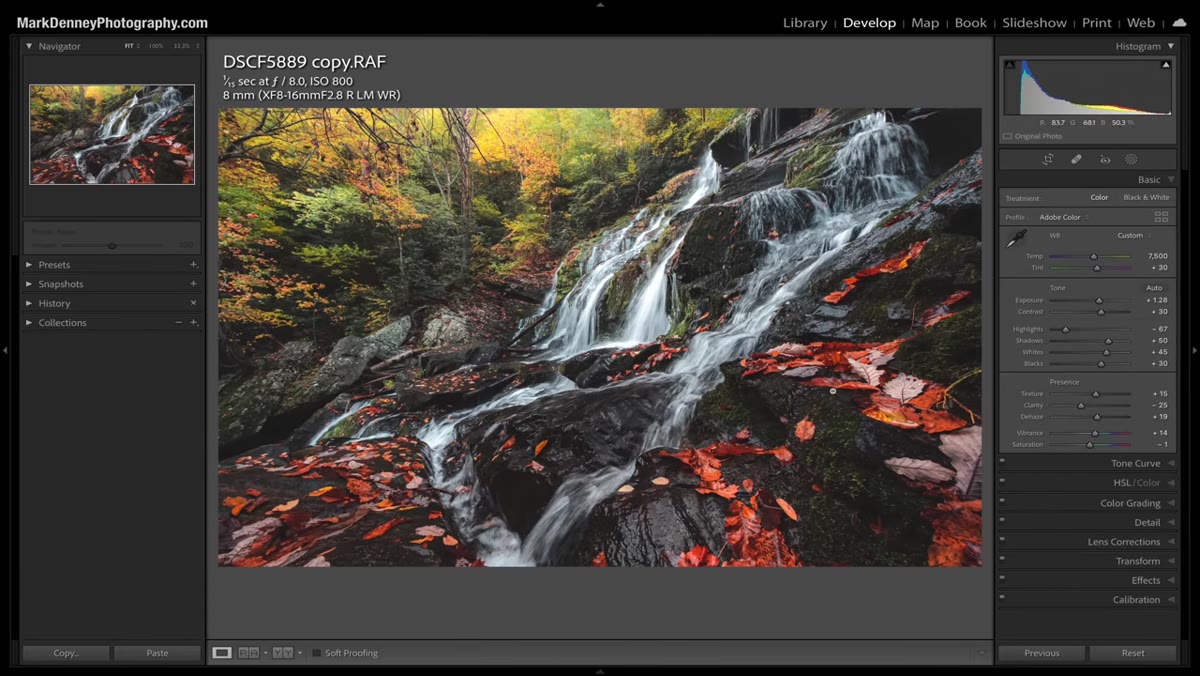Screen dimensions: 1200x676
Task: Pick the White Balance eyedropper tool
Action: click(x=1016, y=238)
